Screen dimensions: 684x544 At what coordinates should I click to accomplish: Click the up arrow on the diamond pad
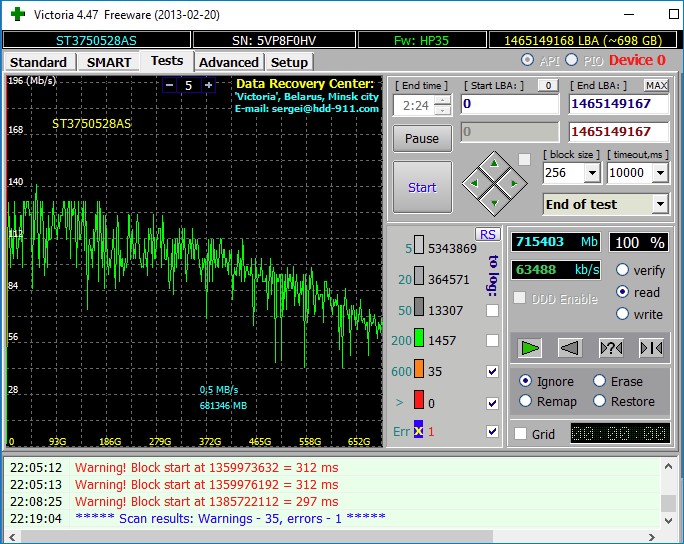493,163
